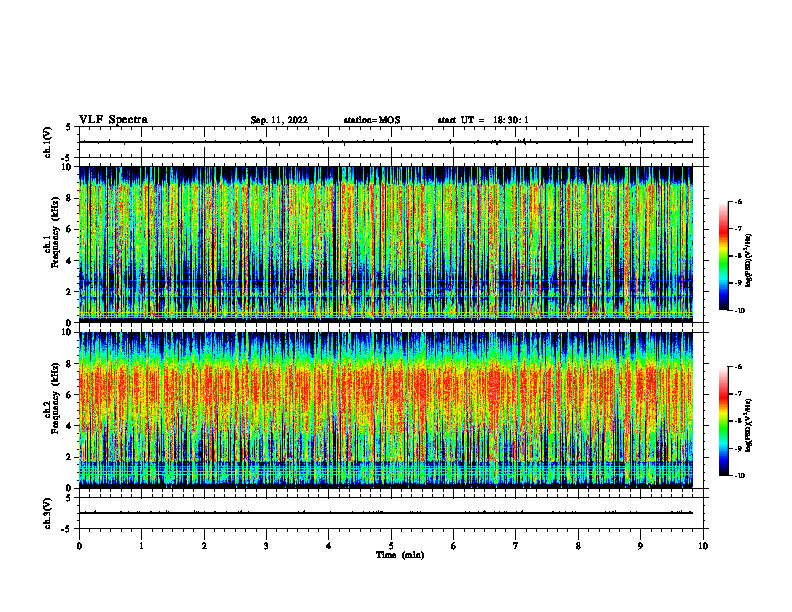Click tick label "5" on the time axis
Viewport: 792px width, 612px height.
[391, 546]
